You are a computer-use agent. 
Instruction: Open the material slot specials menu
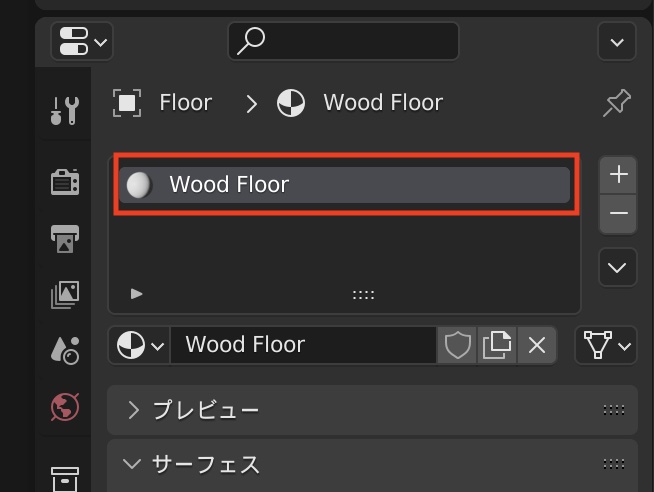(x=617, y=267)
